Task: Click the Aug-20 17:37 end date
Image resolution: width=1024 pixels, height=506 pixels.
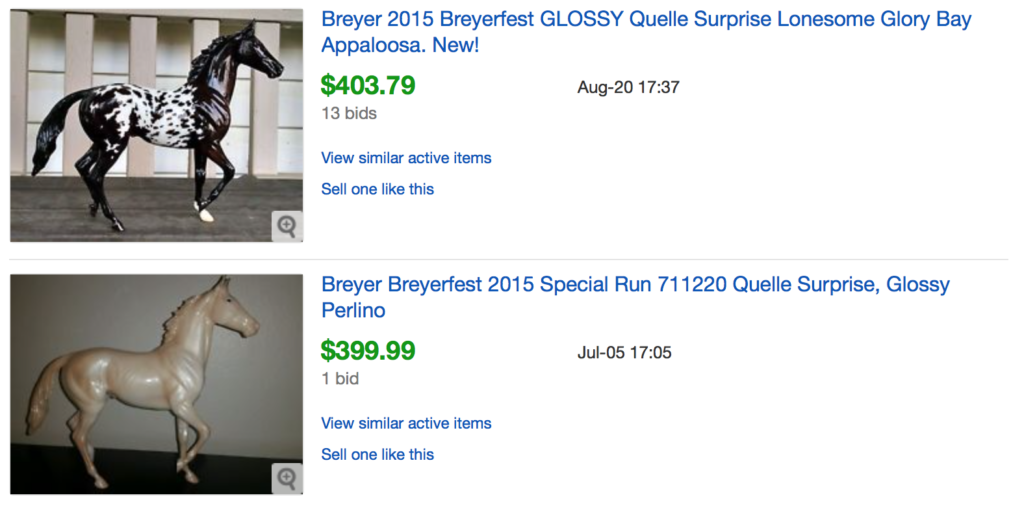Action: 628,88
